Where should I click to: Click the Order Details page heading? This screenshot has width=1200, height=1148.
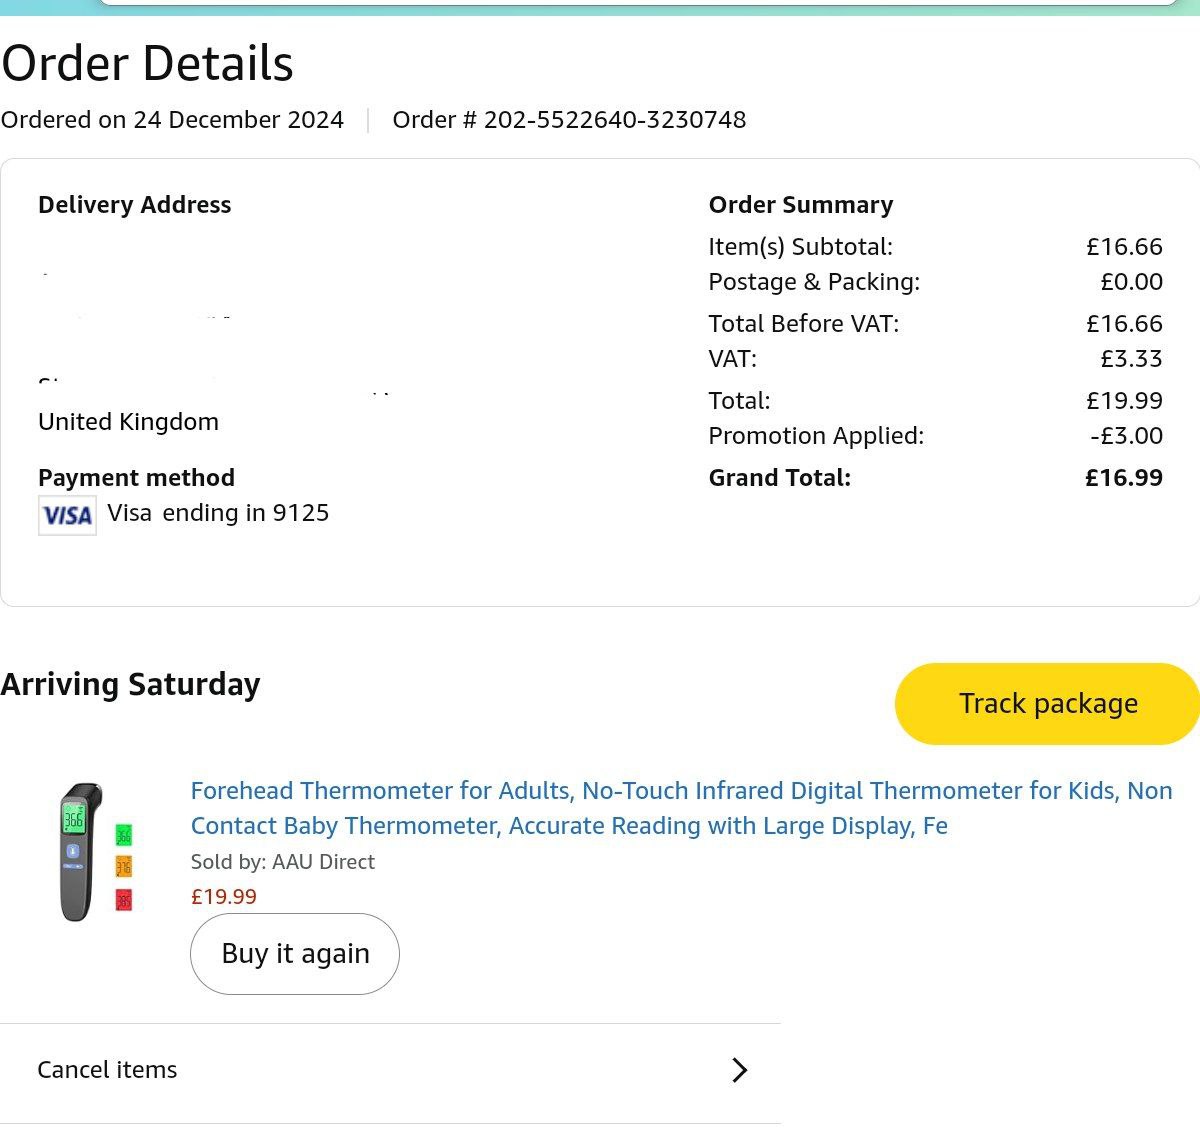pyautogui.click(x=147, y=63)
